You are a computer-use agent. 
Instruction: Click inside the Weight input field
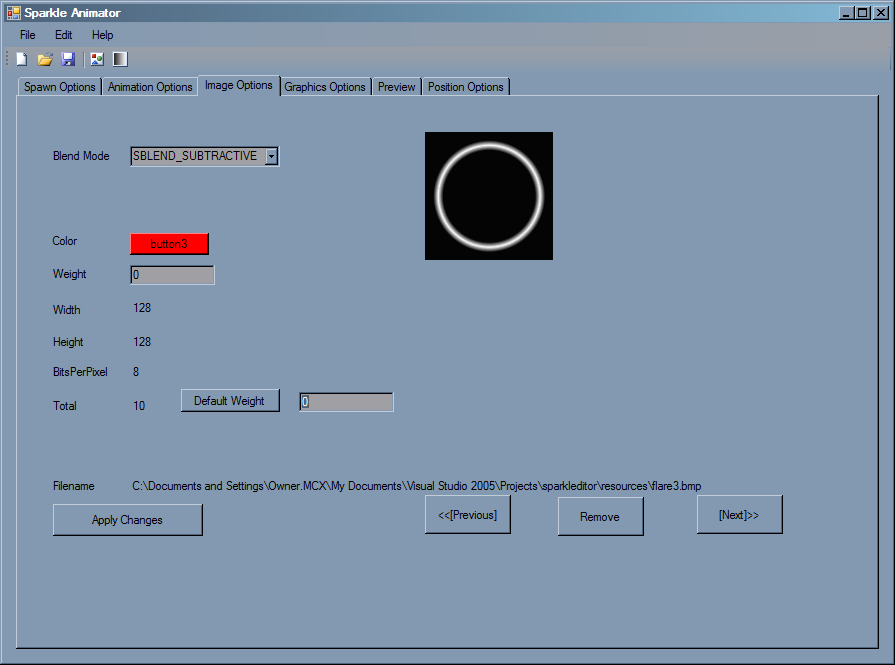click(x=171, y=274)
